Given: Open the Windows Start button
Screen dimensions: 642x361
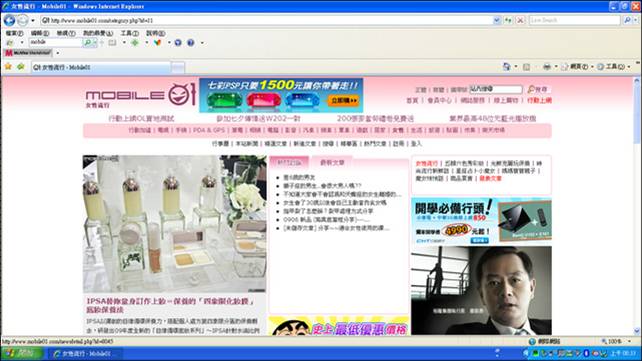Looking at the screenshot, I should (x=23, y=353).
